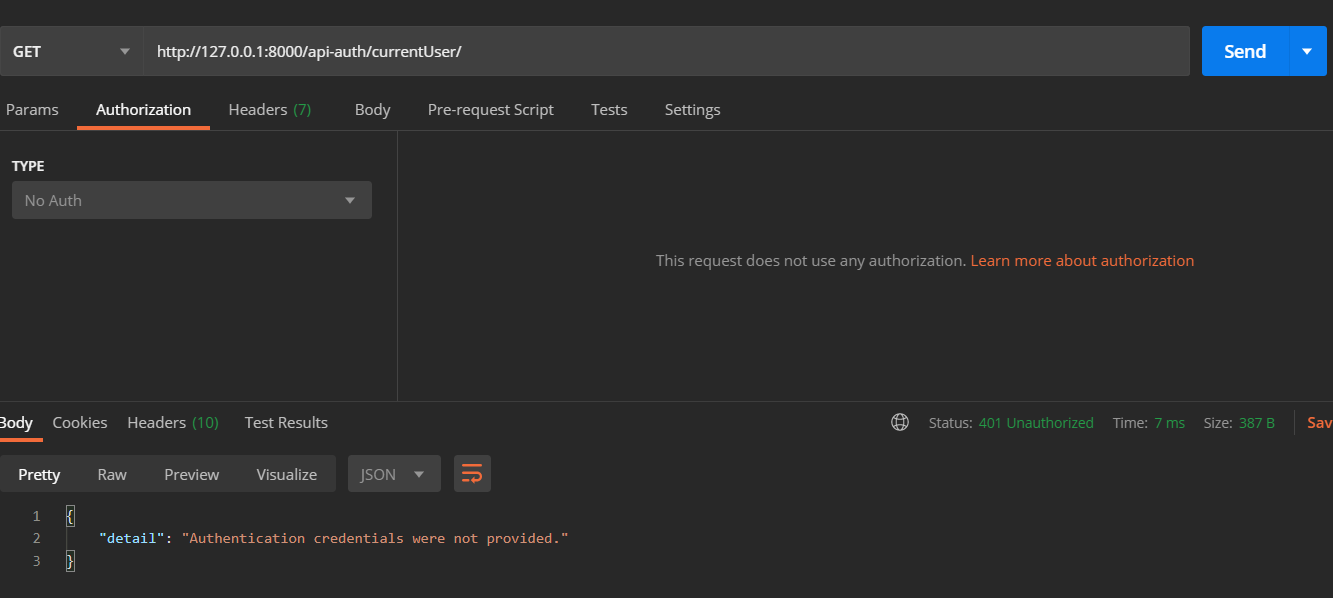Open Learn more about authorization link
1333x598 pixels.
1082,260
